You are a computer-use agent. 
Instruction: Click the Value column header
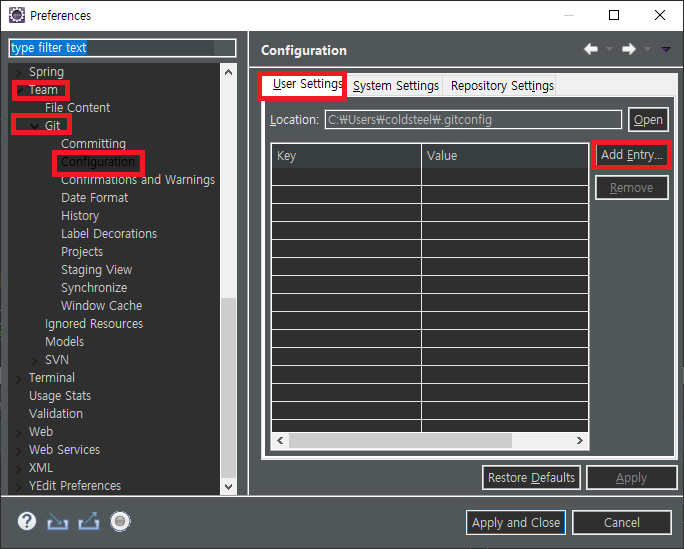click(505, 156)
